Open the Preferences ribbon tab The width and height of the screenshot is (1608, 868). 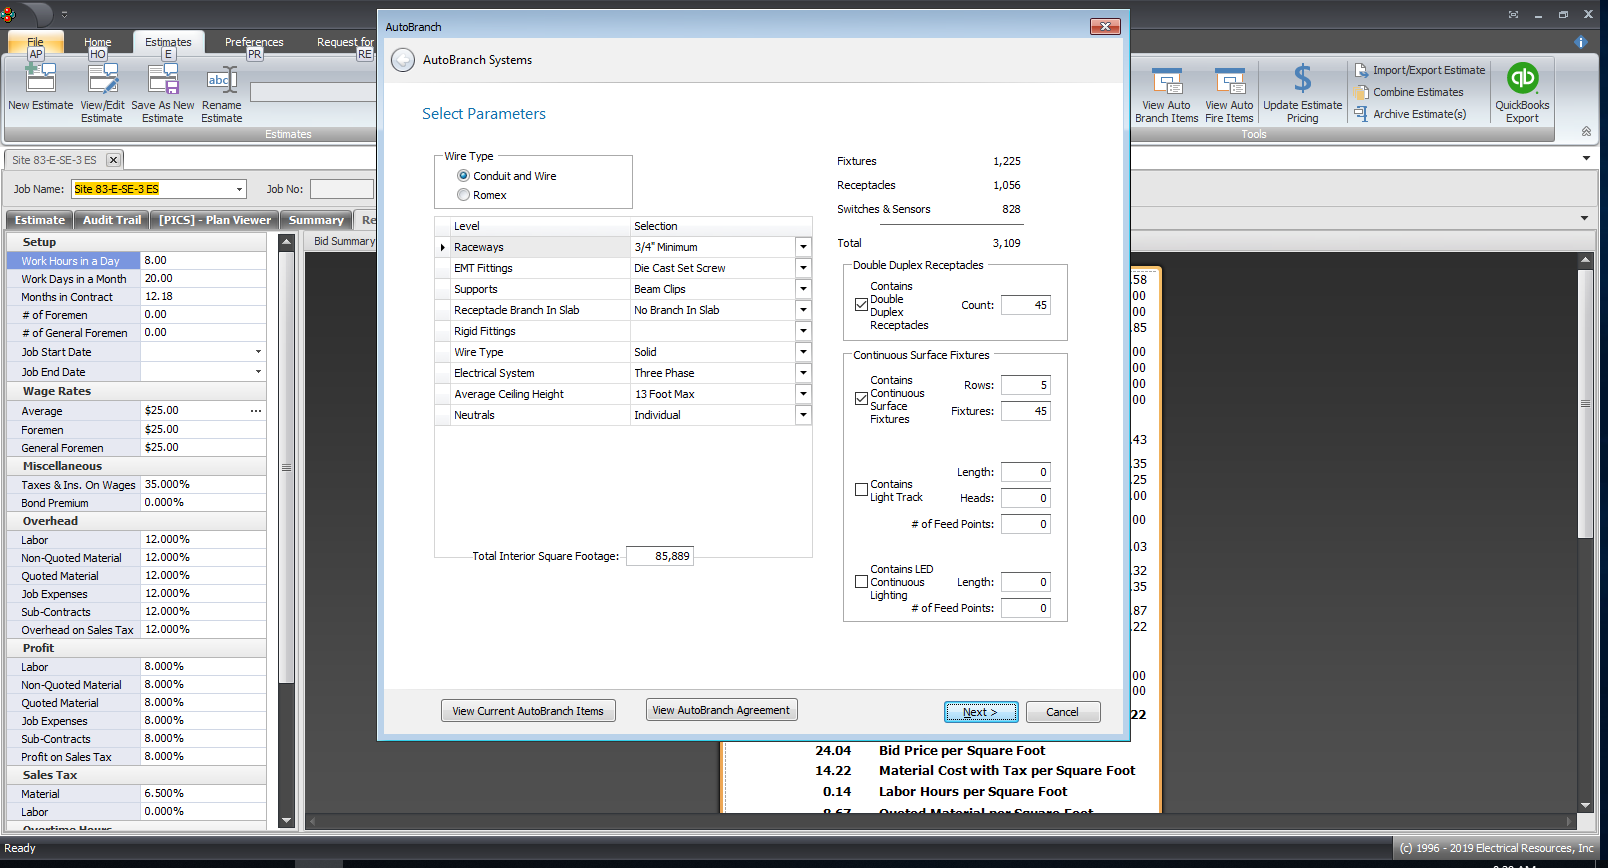click(254, 42)
